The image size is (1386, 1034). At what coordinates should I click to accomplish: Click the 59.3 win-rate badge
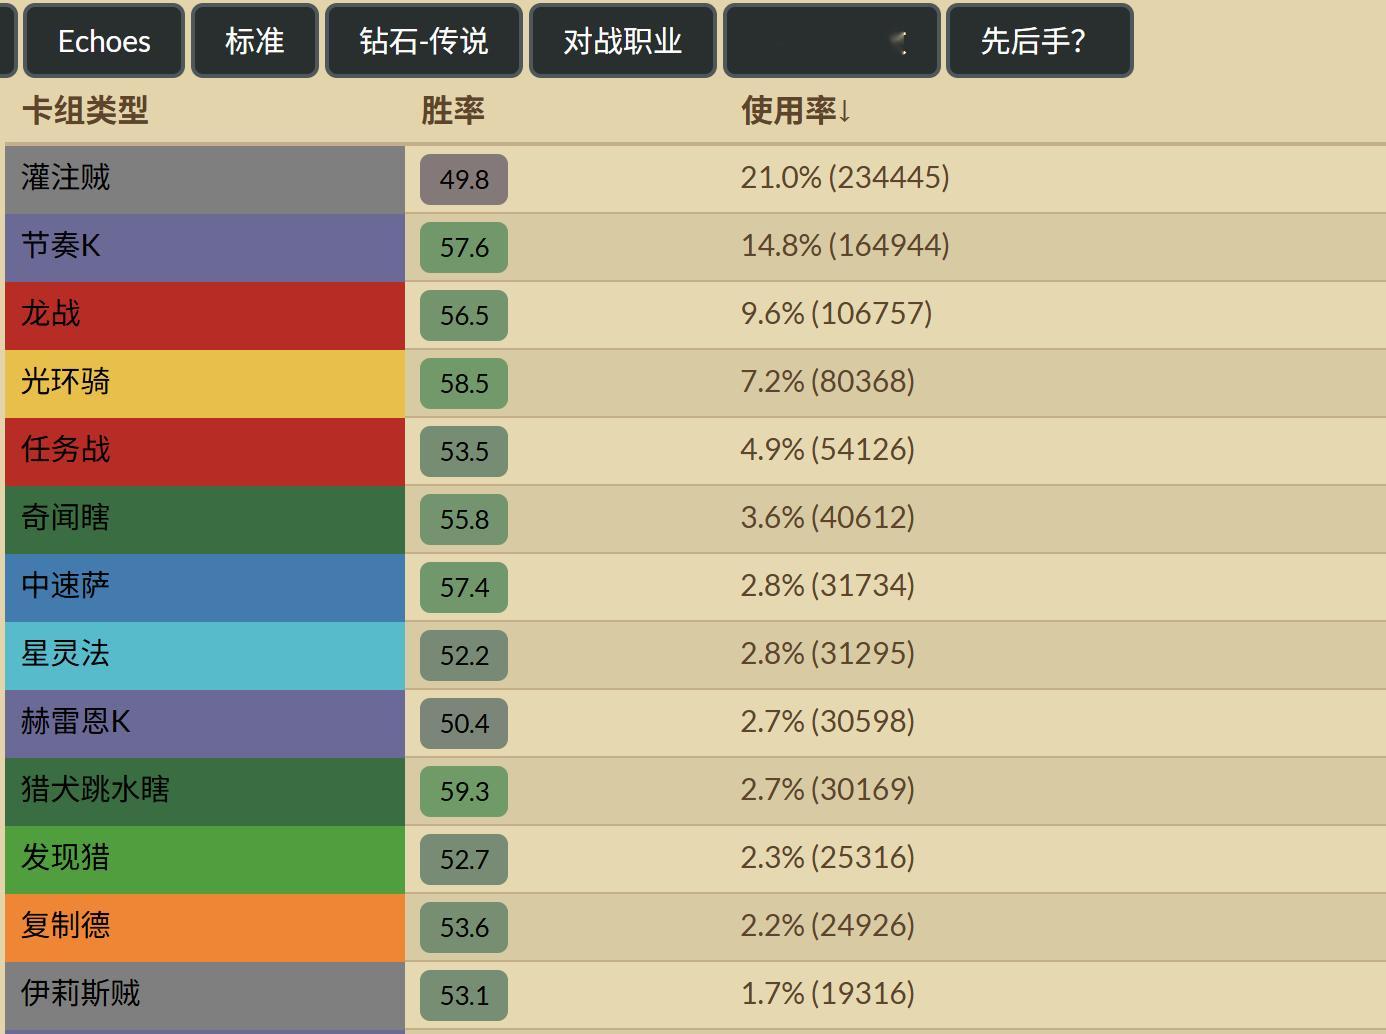pos(463,791)
